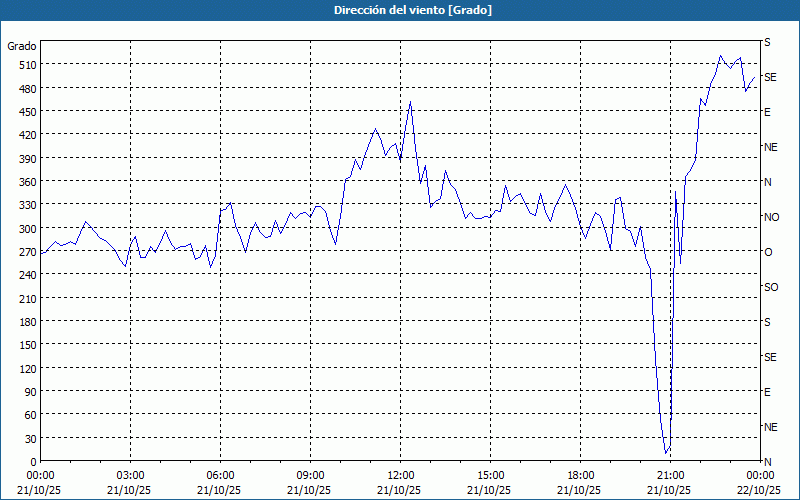Image resolution: width=800 pixels, height=500 pixels.
Task: Select the 21:00 time label
Action: pyautogui.click(x=670, y=475)
